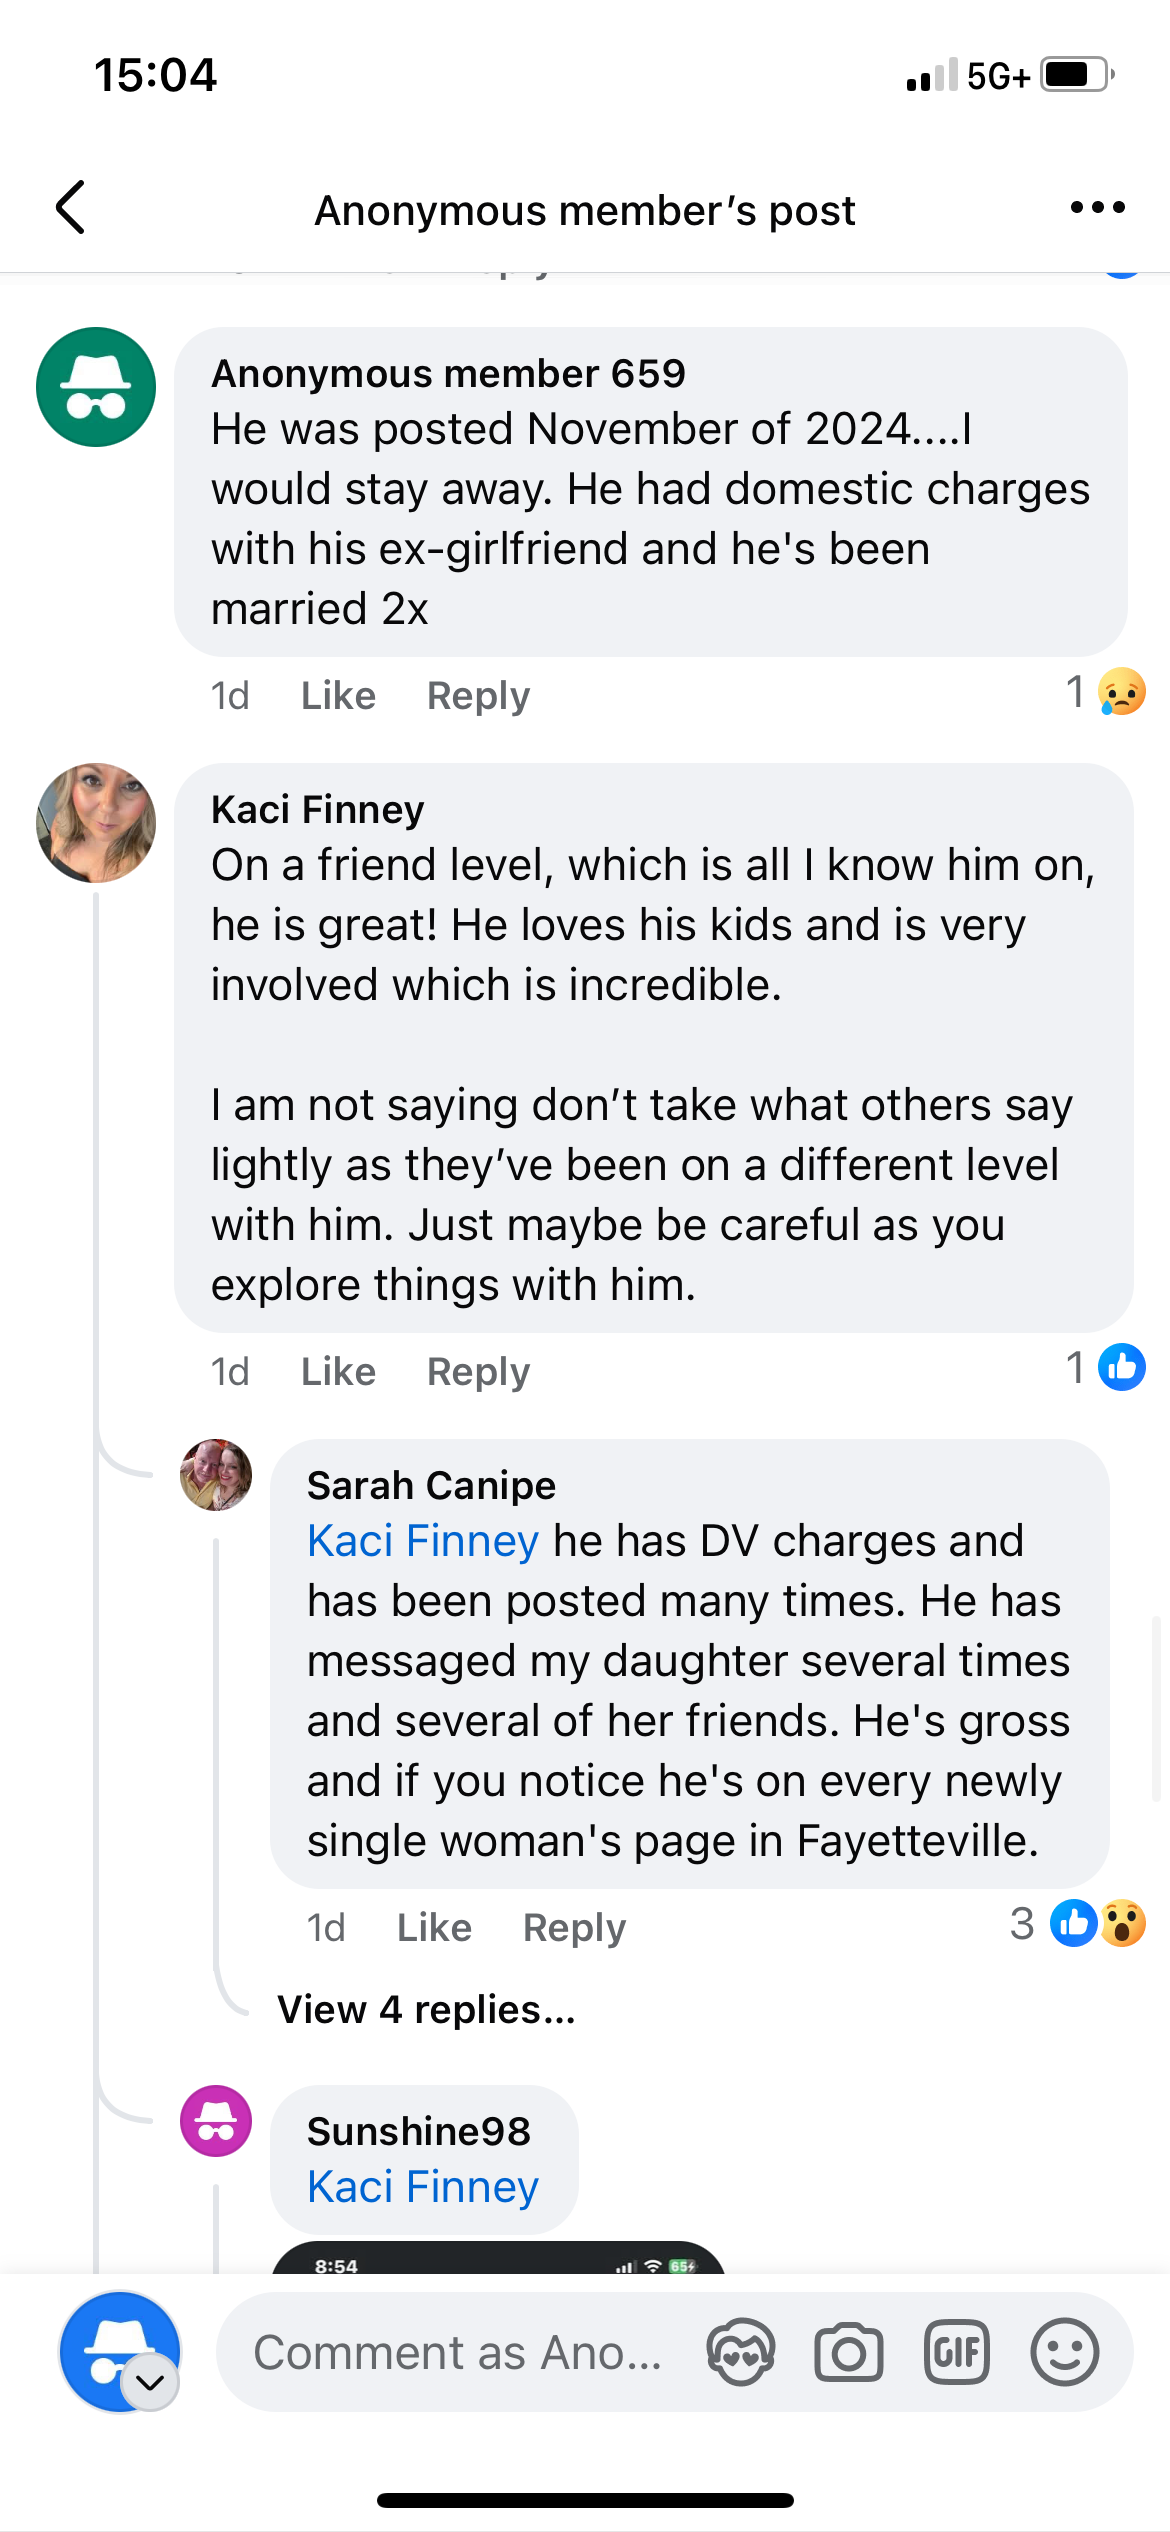
Task: Open the emoji picker smiley icon
Action: 1064,2353
